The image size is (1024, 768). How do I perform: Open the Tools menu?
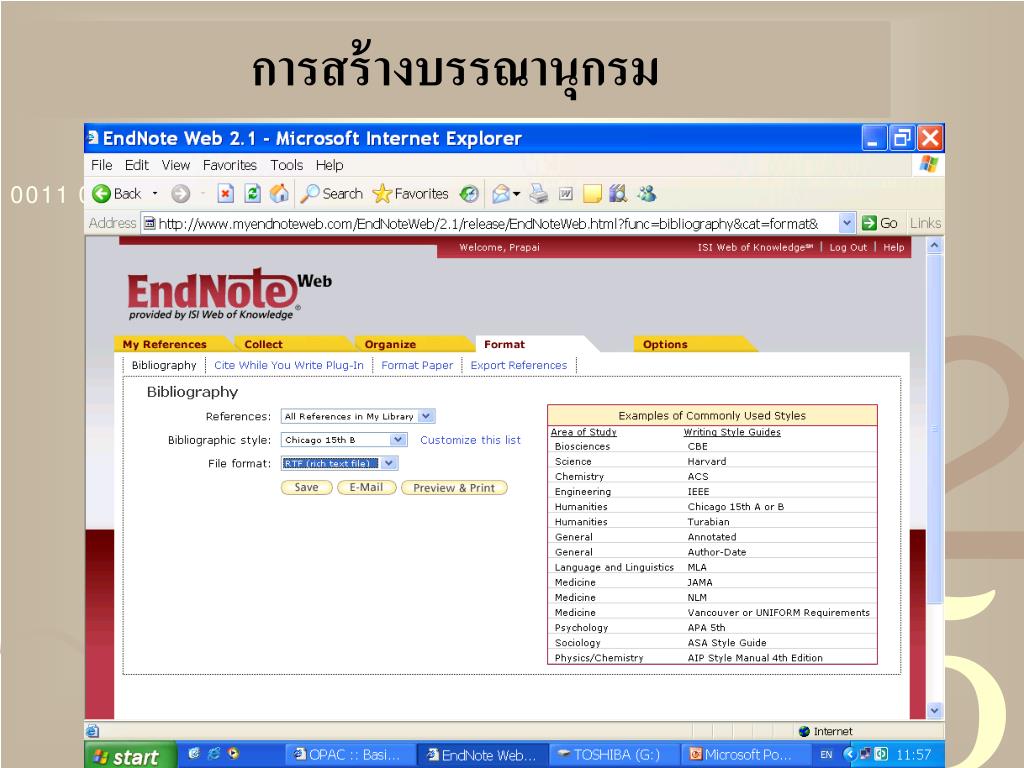tap(287, 165)
